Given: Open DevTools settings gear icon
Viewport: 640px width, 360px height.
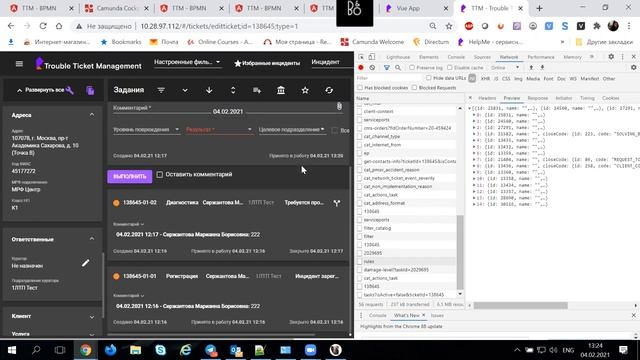Looking at the screenshot, I should pyautogui.click(x=611, y=57).
